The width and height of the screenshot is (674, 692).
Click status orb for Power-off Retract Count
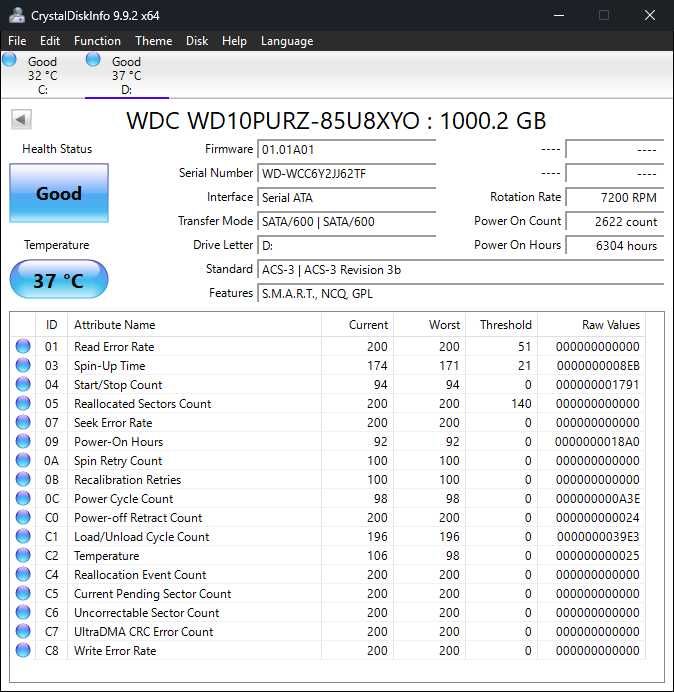(x=23, y=517)
